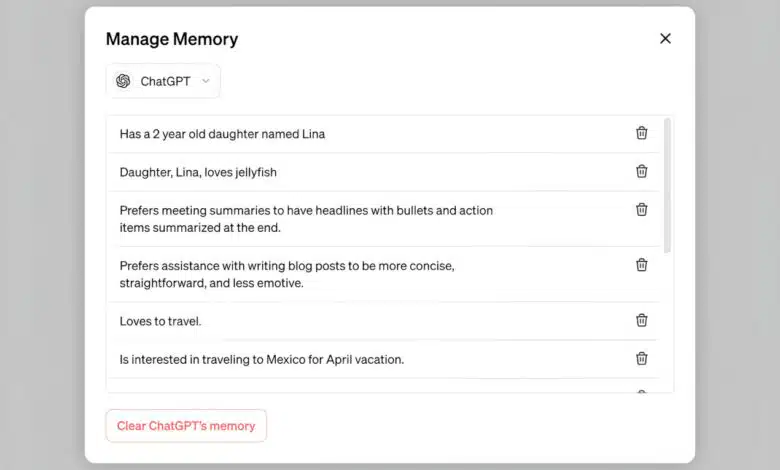Screen dimensions: 780x470
Task: Trash the blog posts writing preference memory
Action: [642, 265]
